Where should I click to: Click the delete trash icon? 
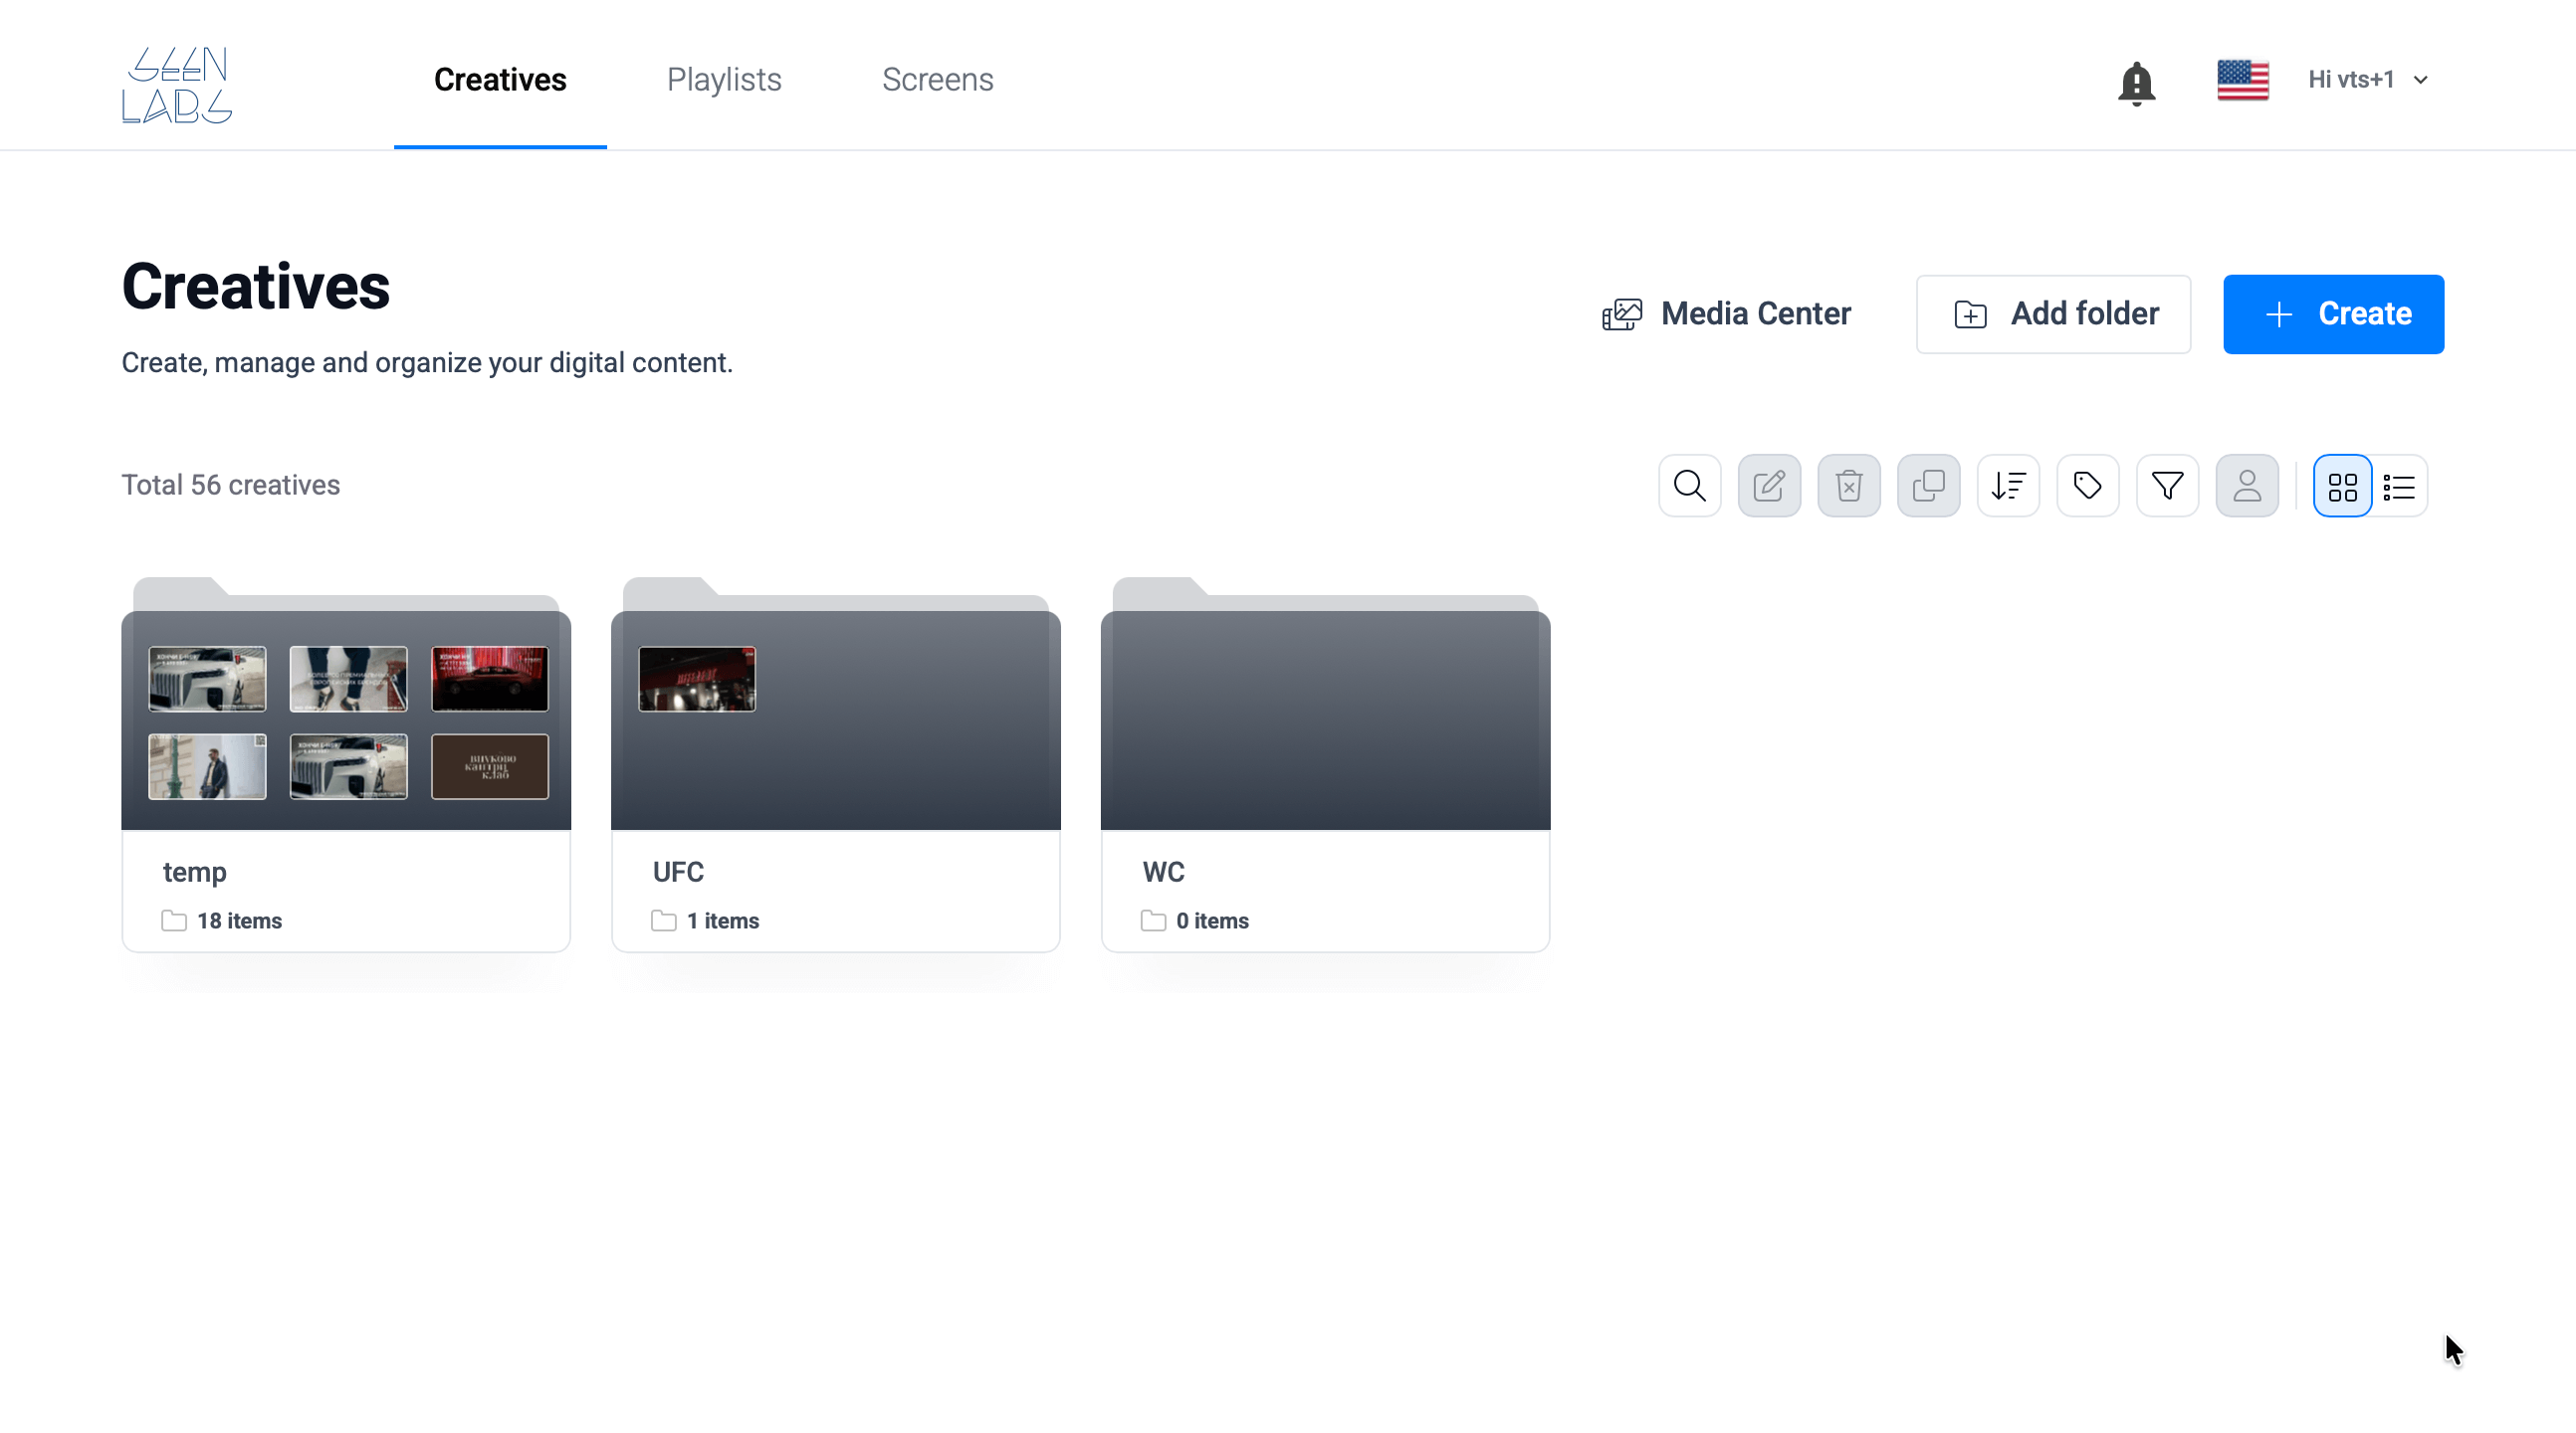click(x=1848, y=485)
